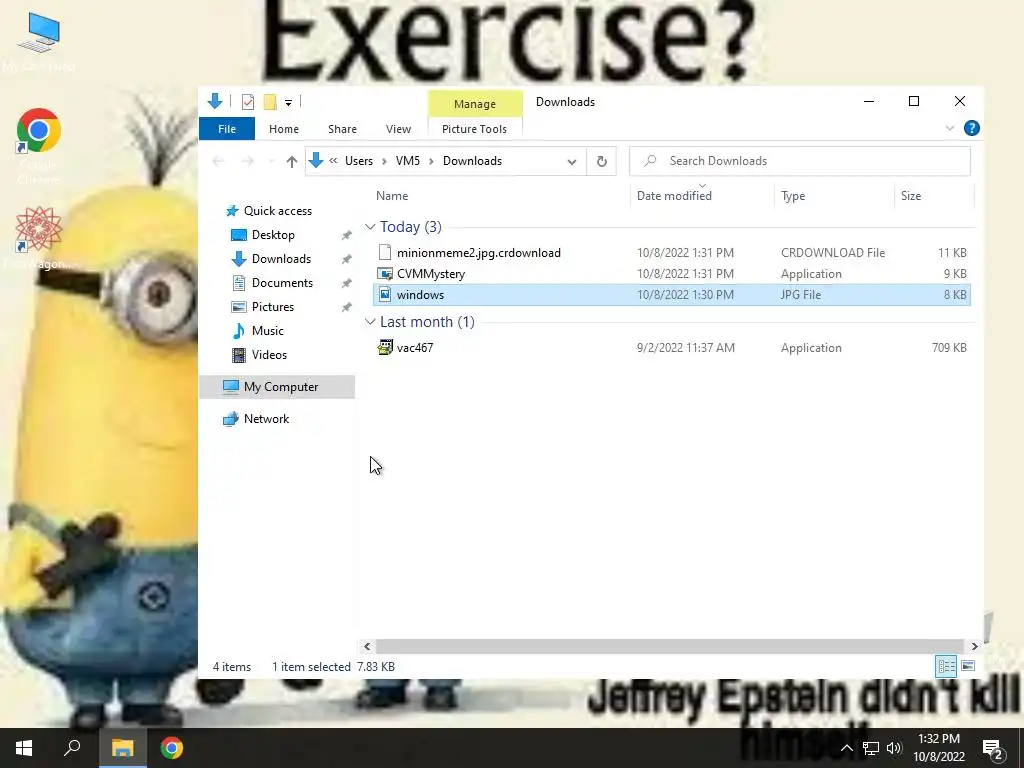The width and height of the screenshot is (1024, 768).
Task: Switch to Large thumbnails view button
Action: pyautogui.click(x=968, y=666)
